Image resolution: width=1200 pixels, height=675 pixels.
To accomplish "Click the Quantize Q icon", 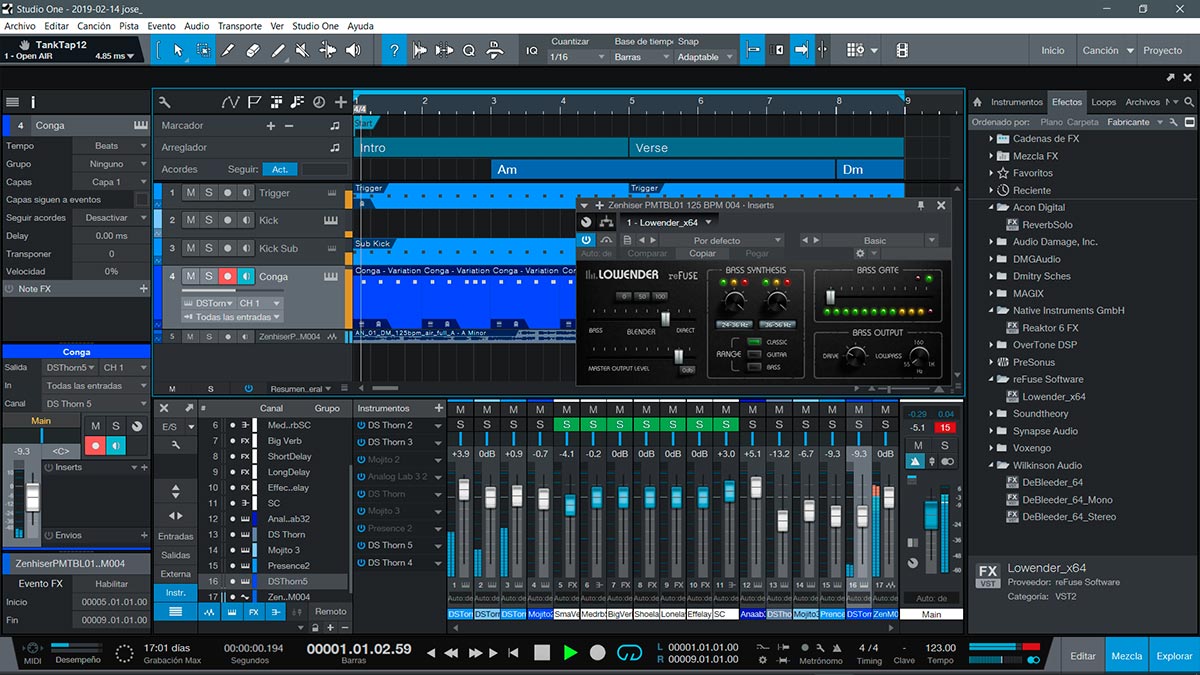I will point(468,50).
